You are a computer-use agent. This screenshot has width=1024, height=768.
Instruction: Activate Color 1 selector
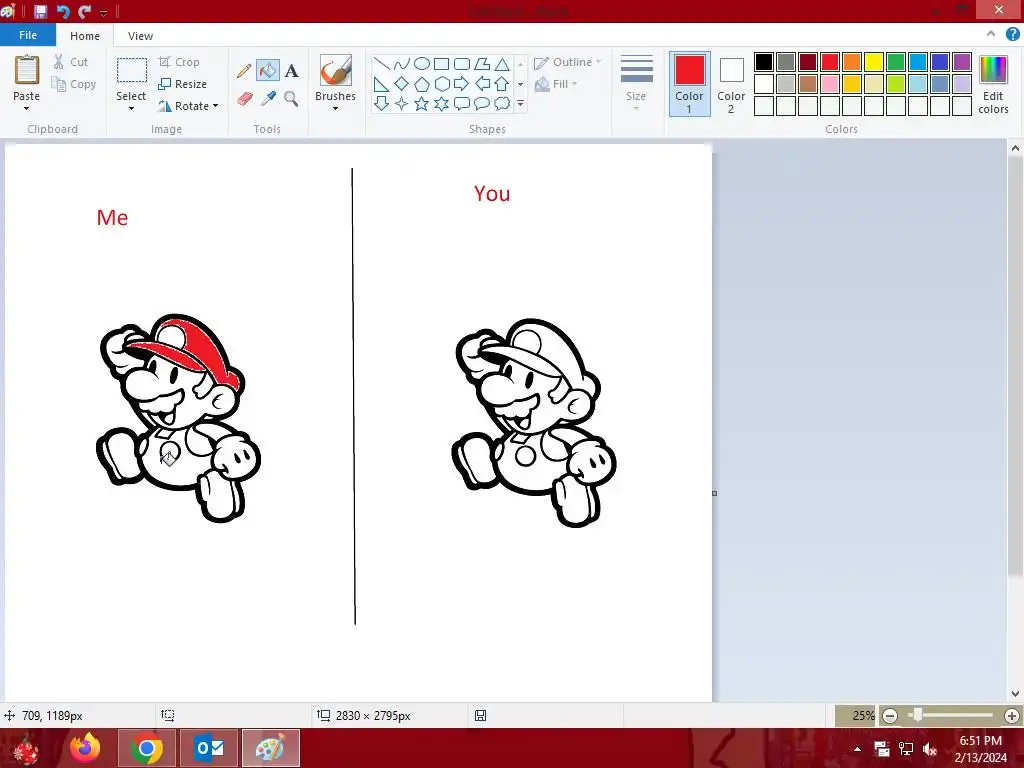pyautogui.click(x=689, y=84)
